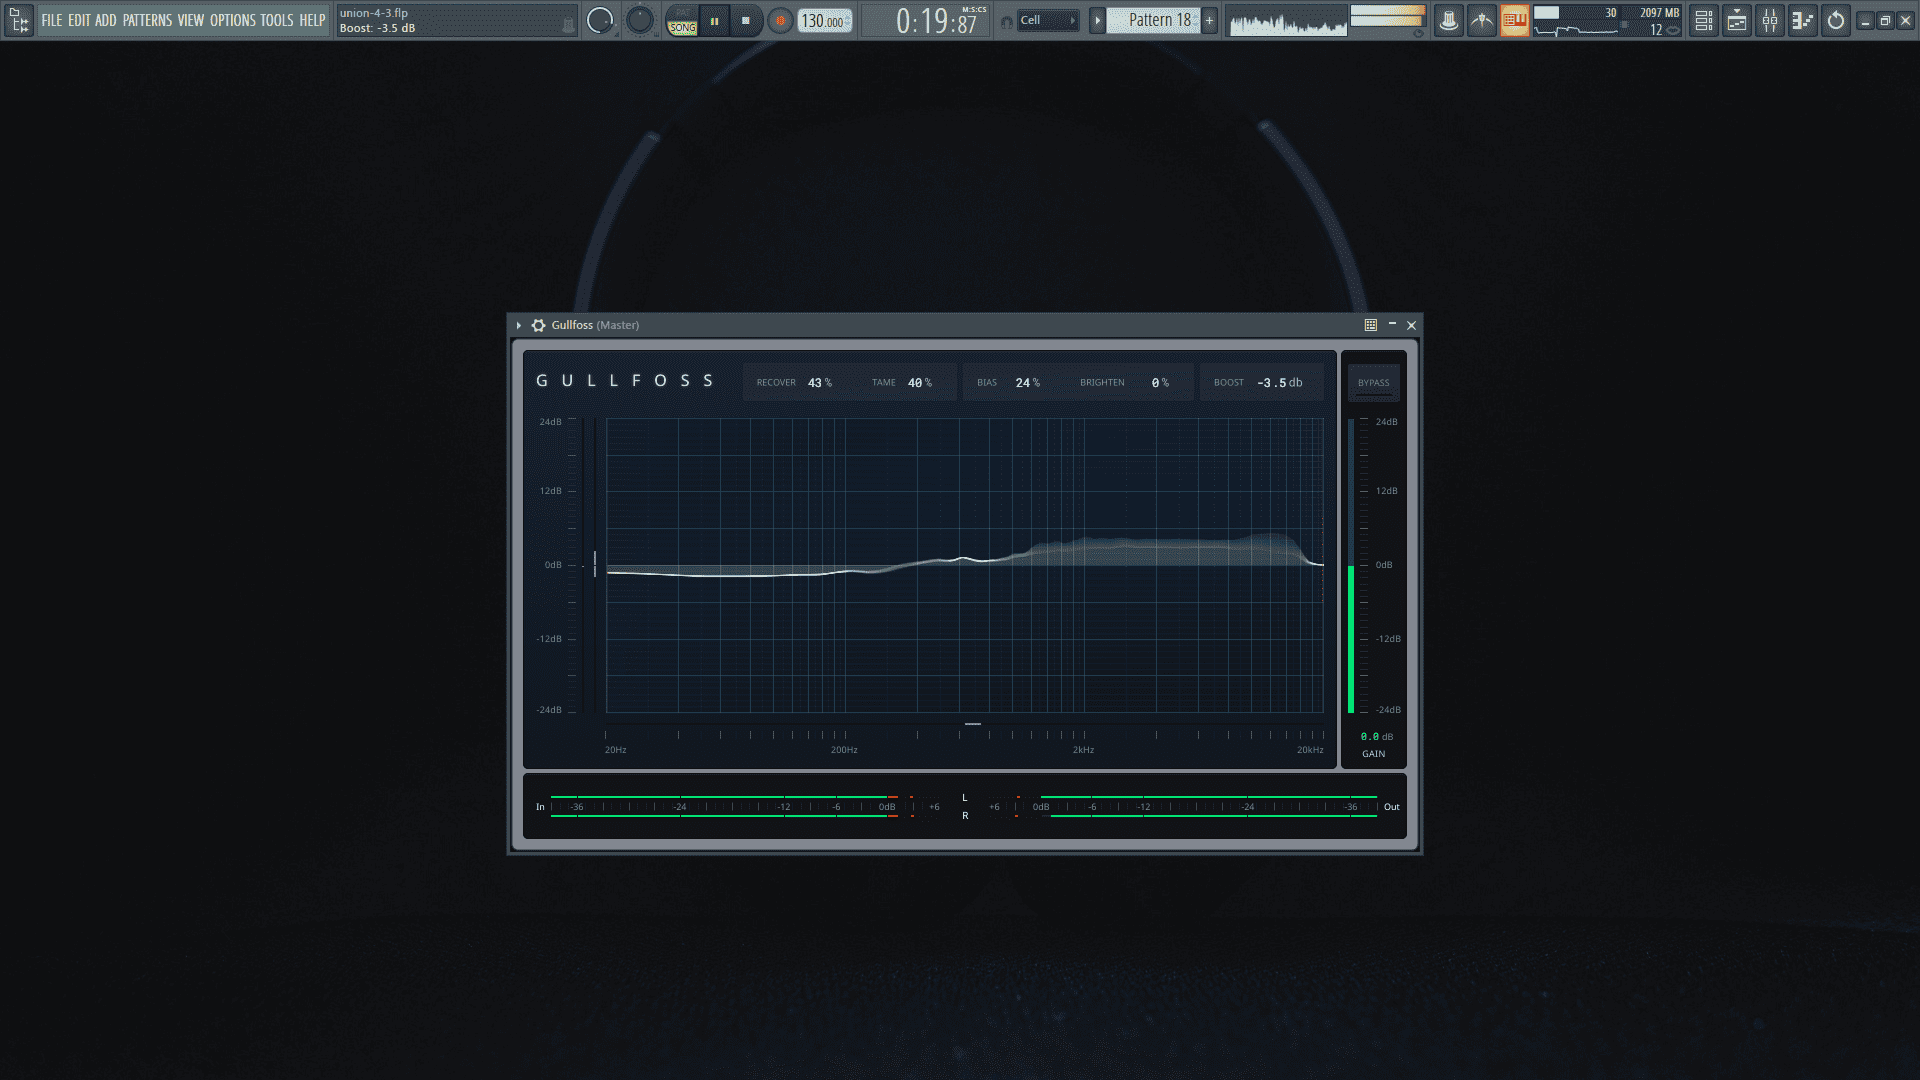Click the master volume knob in toolbar
Screen dimensions: 1920x1080
coord(600,20)
